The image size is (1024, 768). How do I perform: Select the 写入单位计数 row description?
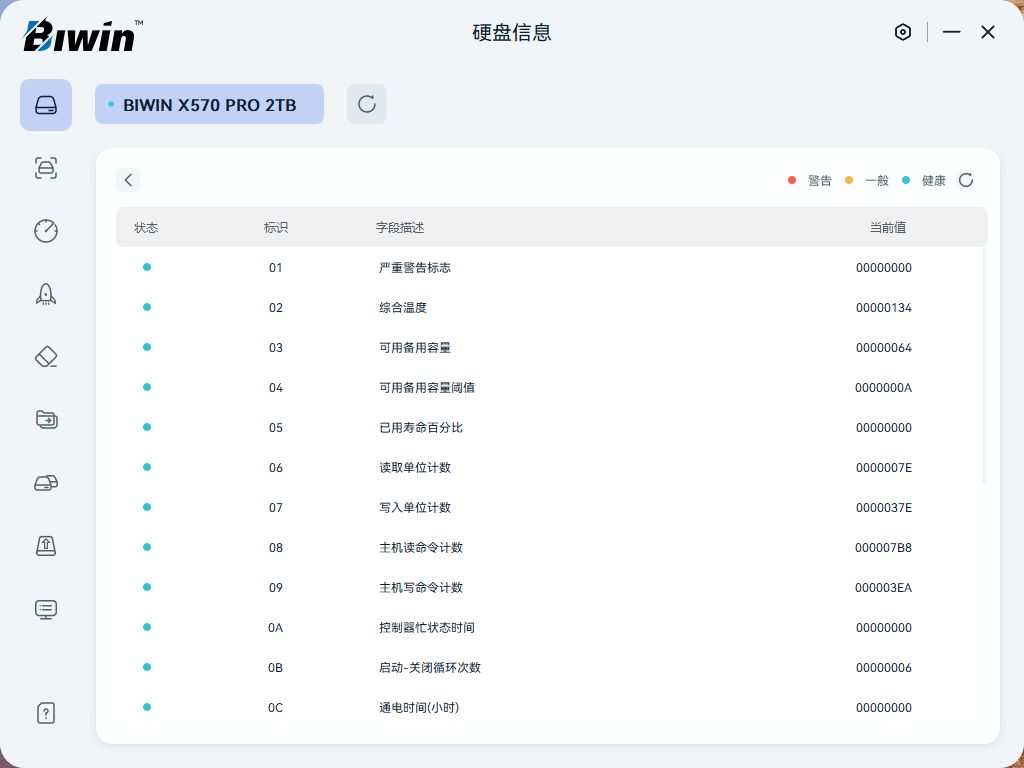pyautogui.click(x=415, y=507)
